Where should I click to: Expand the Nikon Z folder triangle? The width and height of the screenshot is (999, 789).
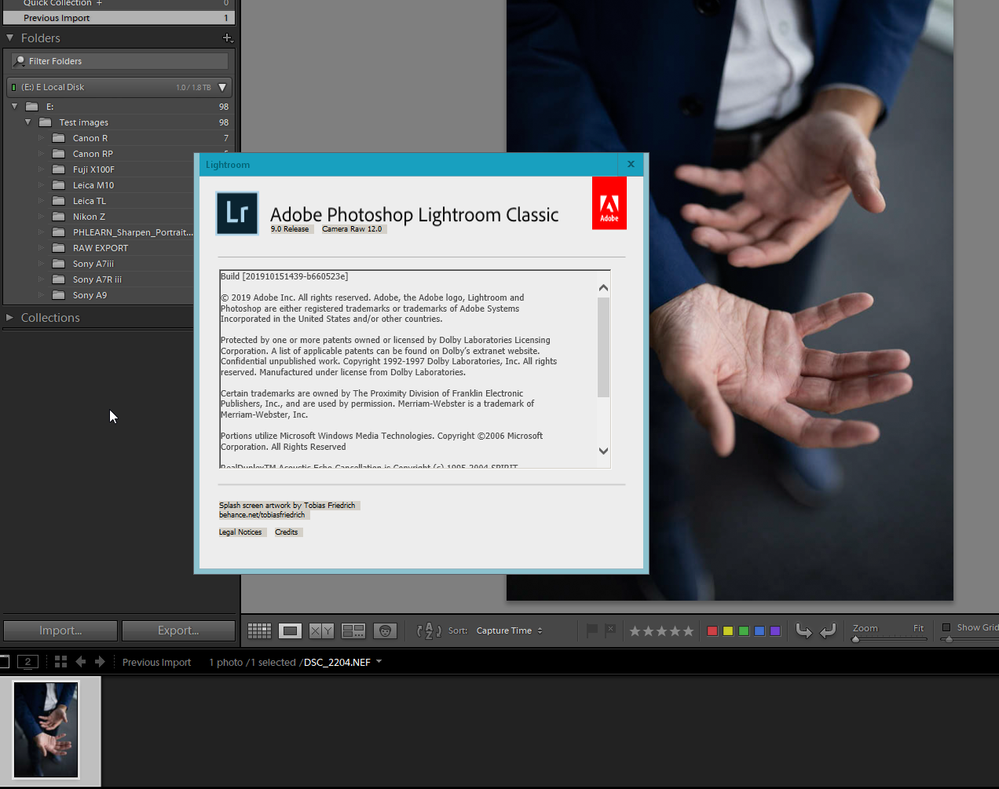[41, 217]
